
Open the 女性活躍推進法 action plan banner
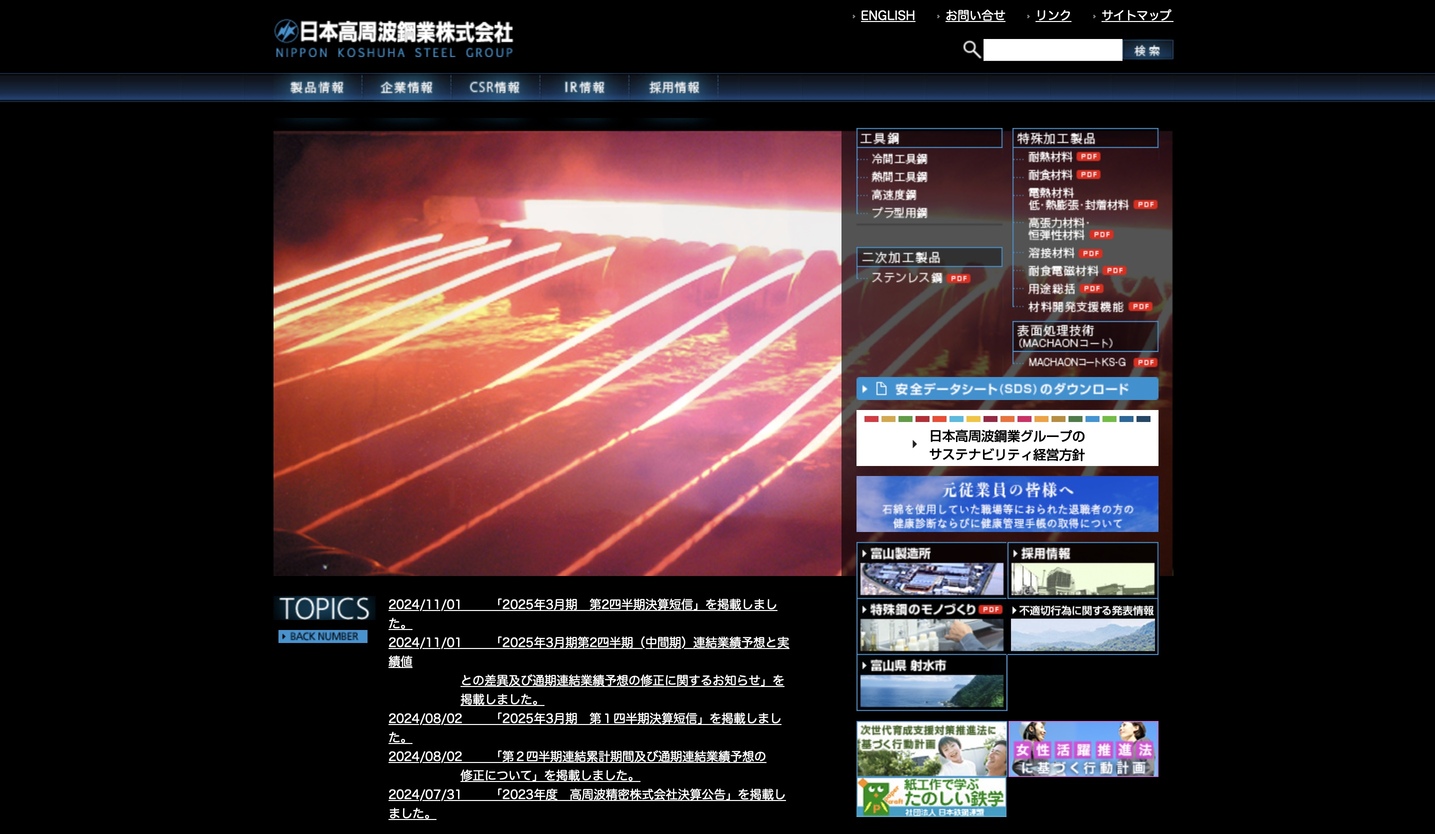pyautogui.click(x=1083, y=749)
